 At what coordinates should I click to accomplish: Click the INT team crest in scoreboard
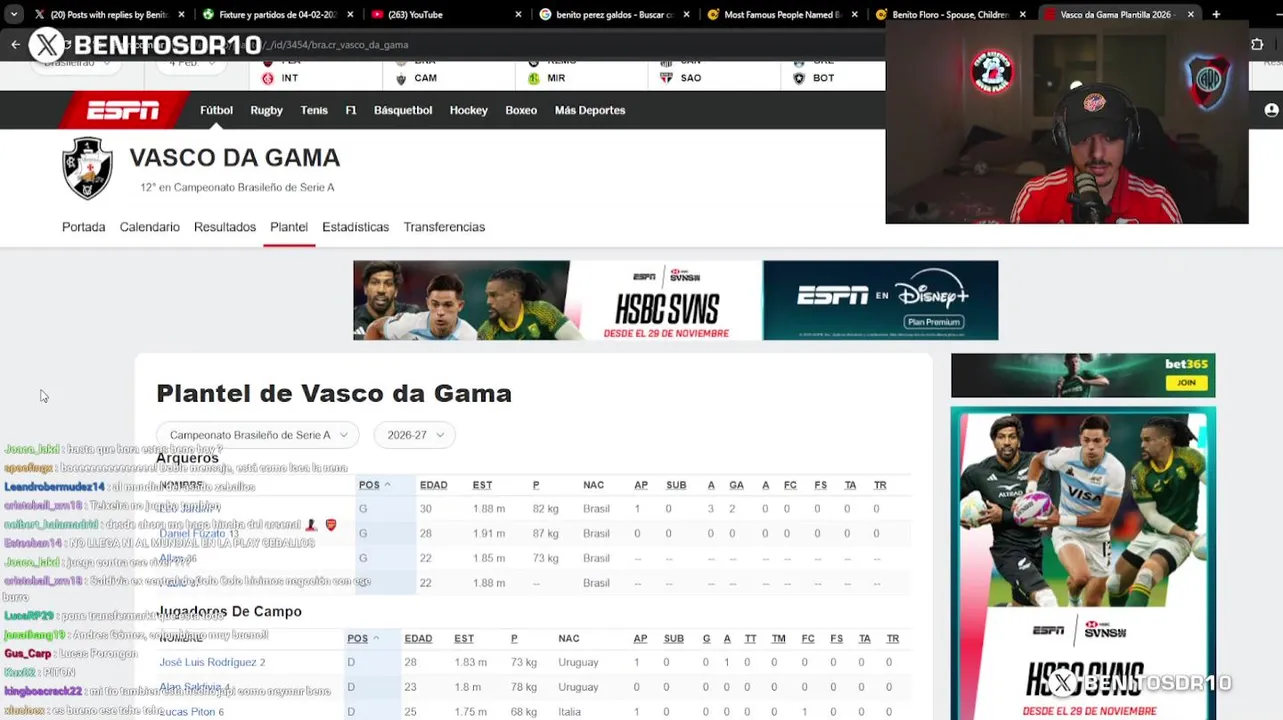pos(267,78)
